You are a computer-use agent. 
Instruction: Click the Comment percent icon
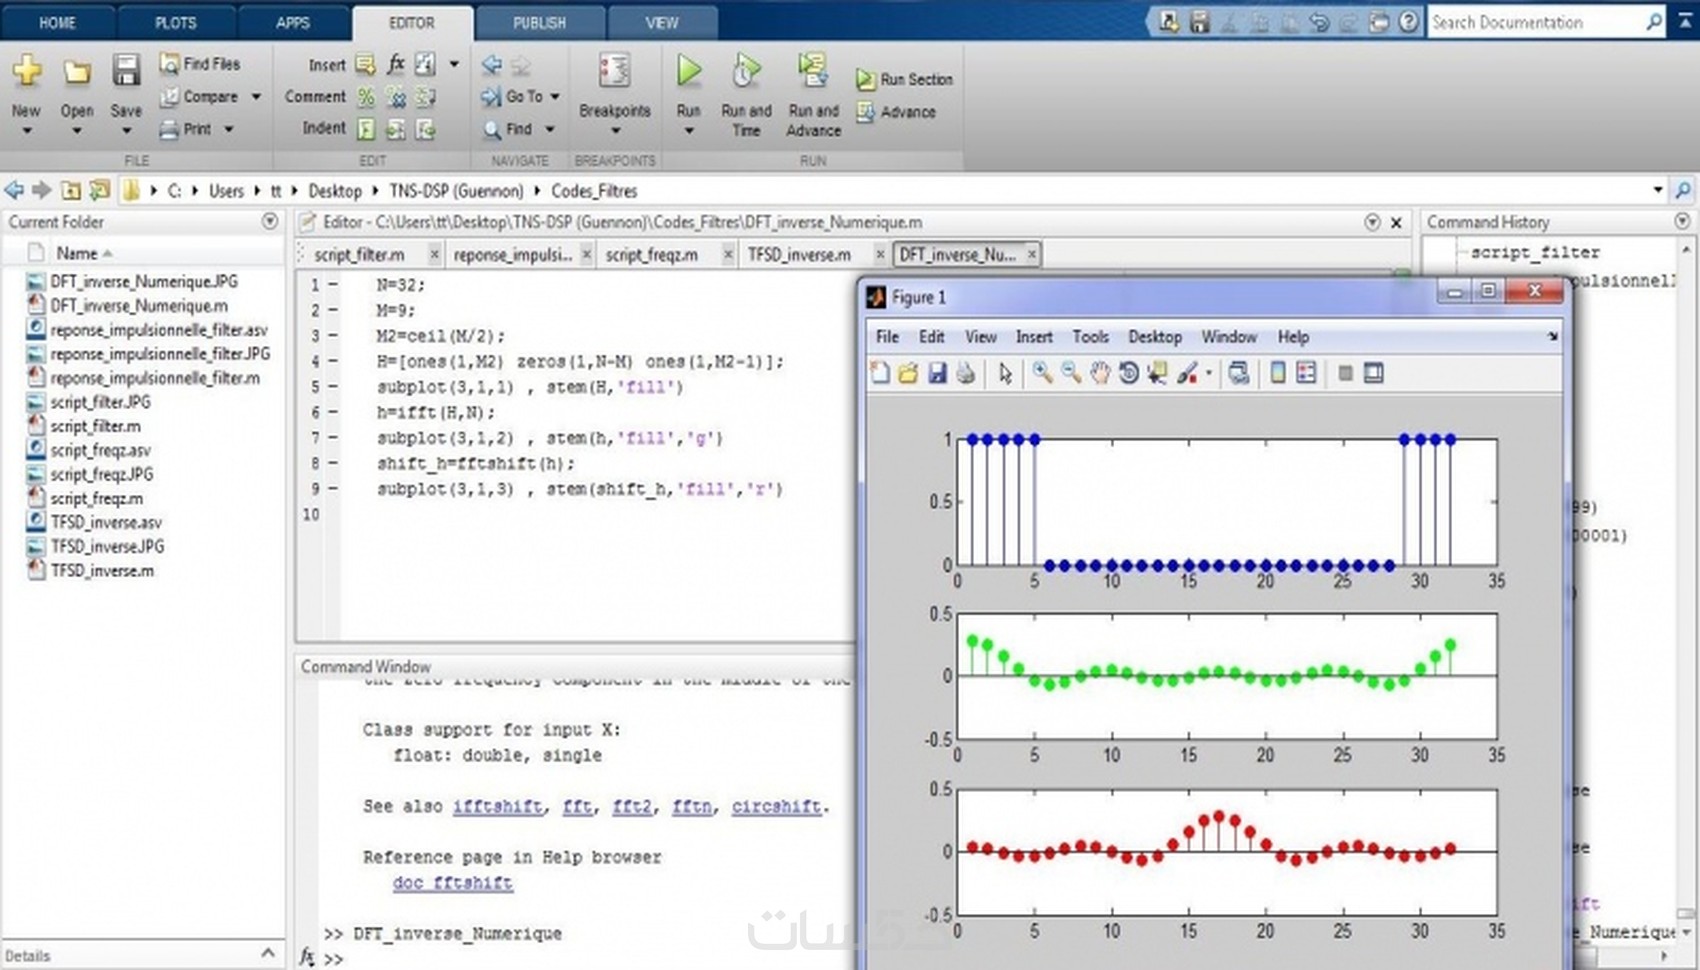click(x=366, y=97)
